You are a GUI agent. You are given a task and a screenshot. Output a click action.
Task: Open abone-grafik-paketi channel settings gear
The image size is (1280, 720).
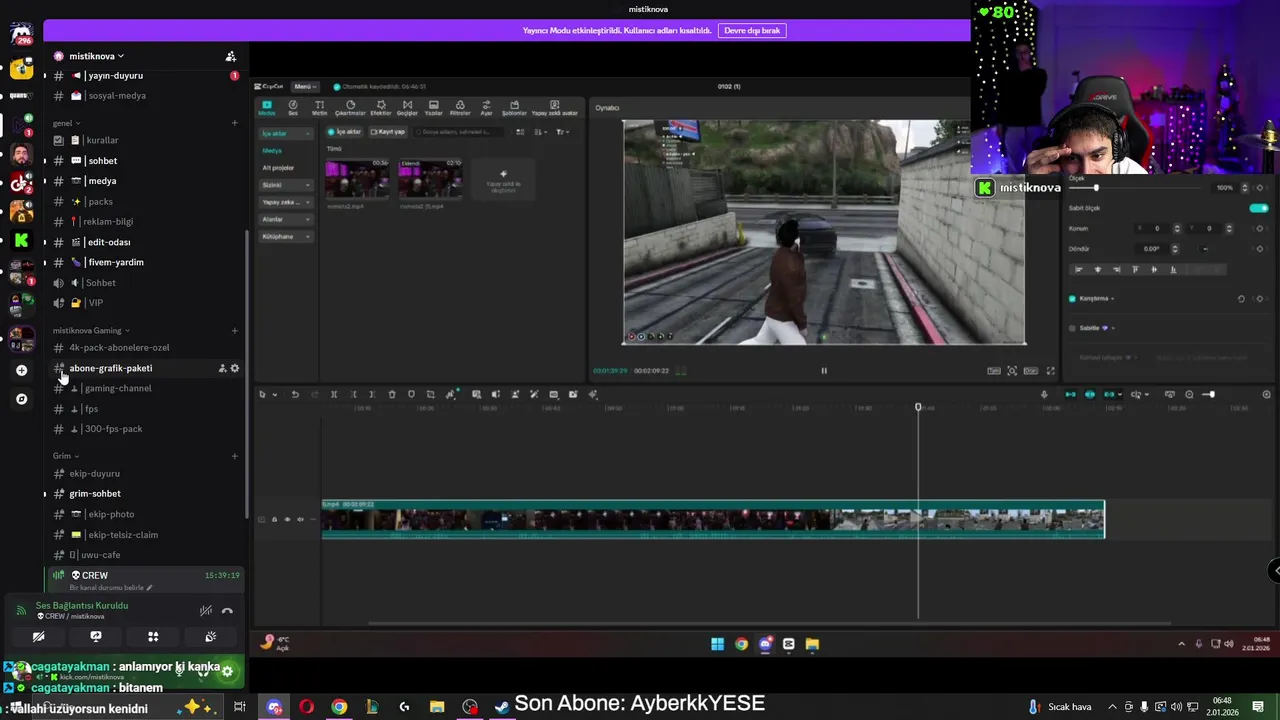click(x=235, y=368)
